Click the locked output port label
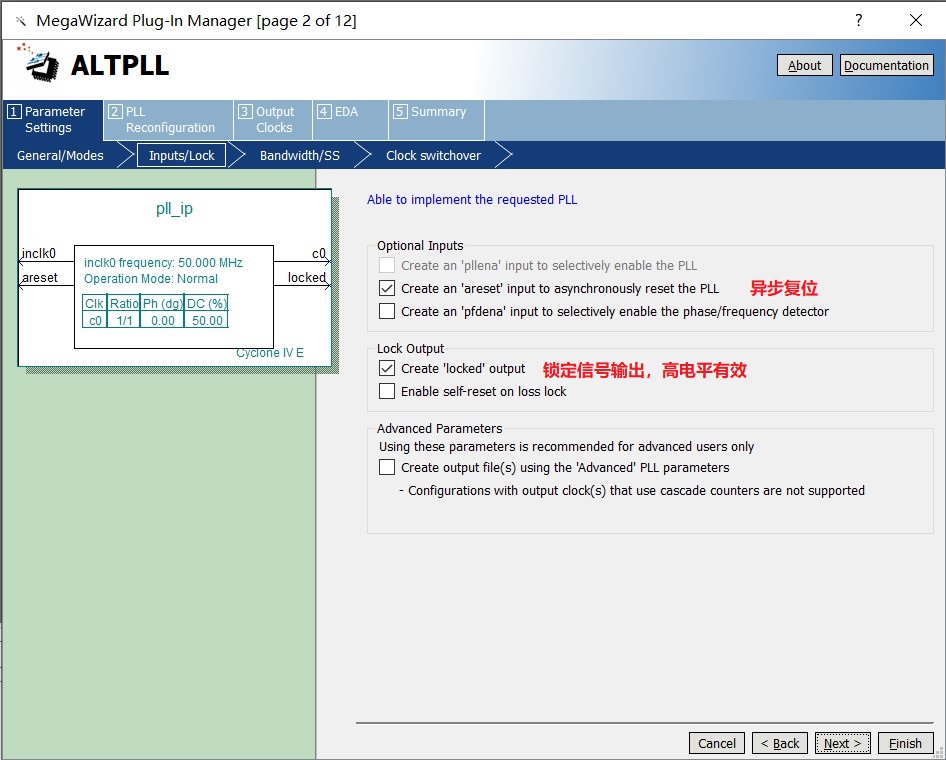Screen dimensions: 946x760 (x=306, y=277)
